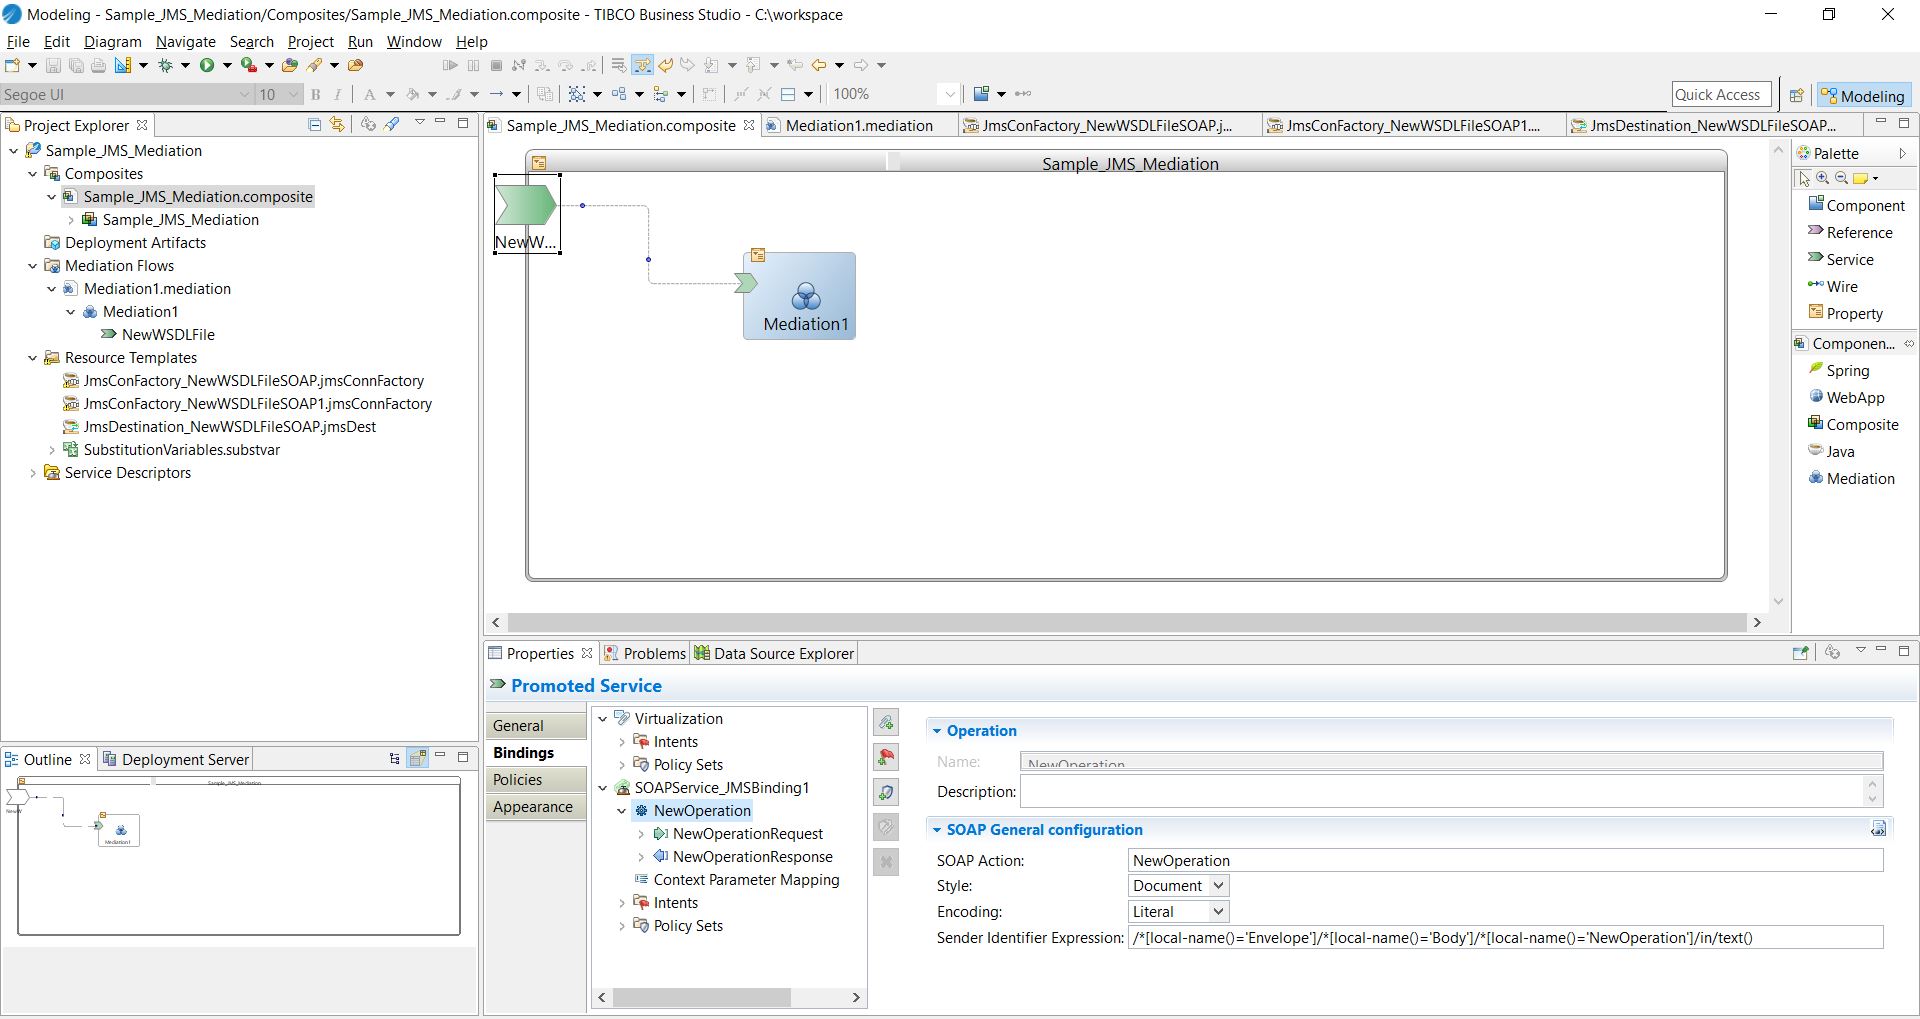Toggle Link with Editor in Project Explorer

coord(338,125)
